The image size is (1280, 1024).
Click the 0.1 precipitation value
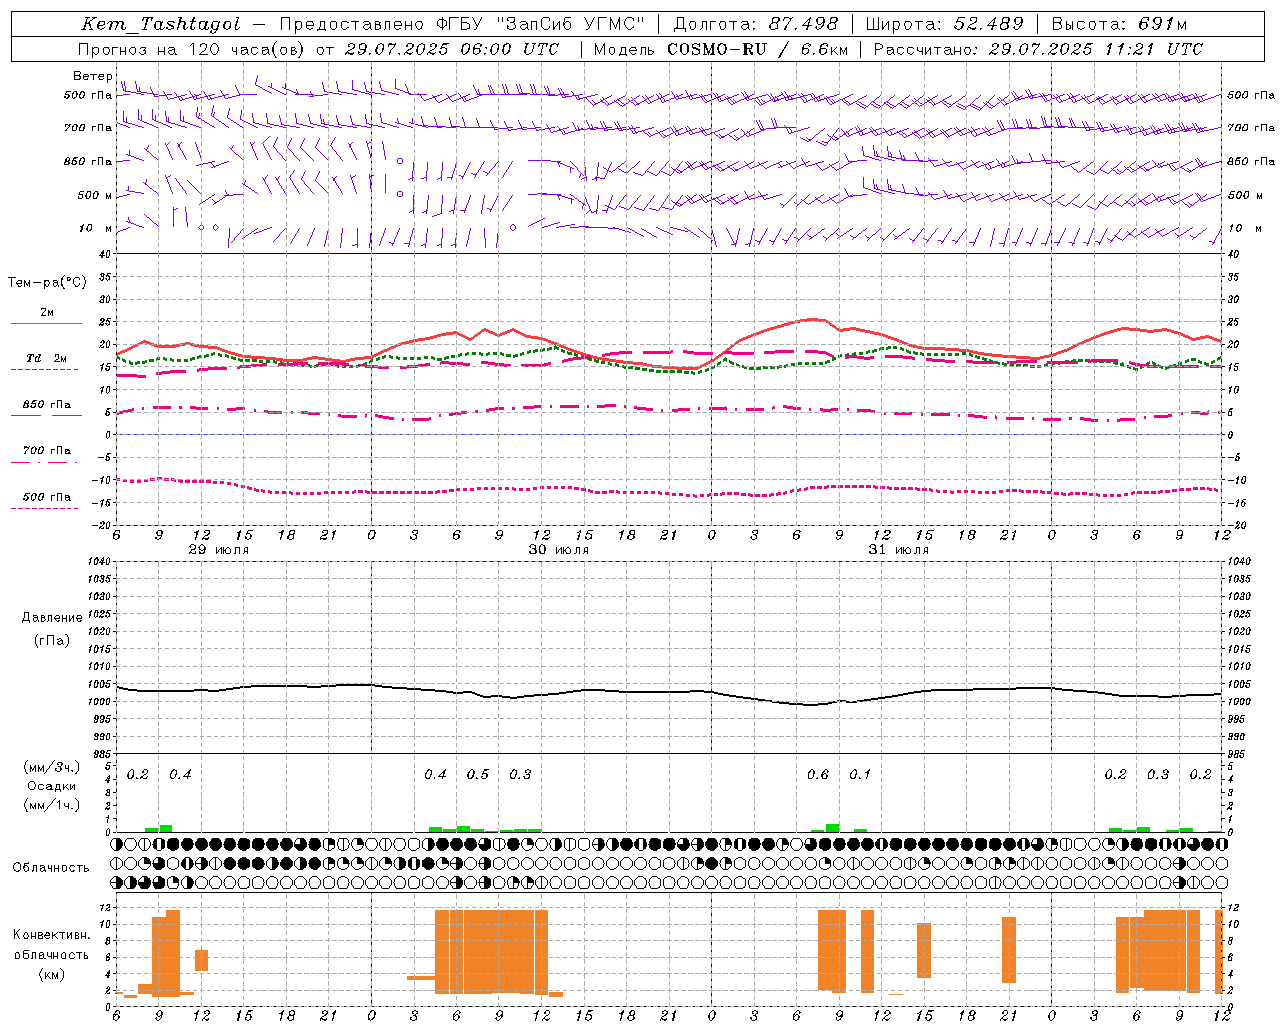[x=860, y=775]
